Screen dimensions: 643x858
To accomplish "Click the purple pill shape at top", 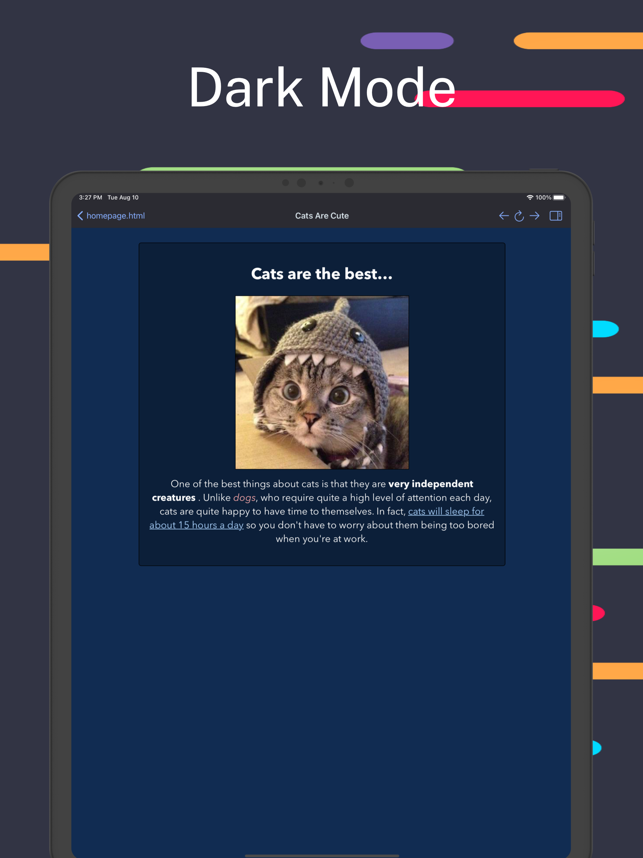I will point(407,40).
